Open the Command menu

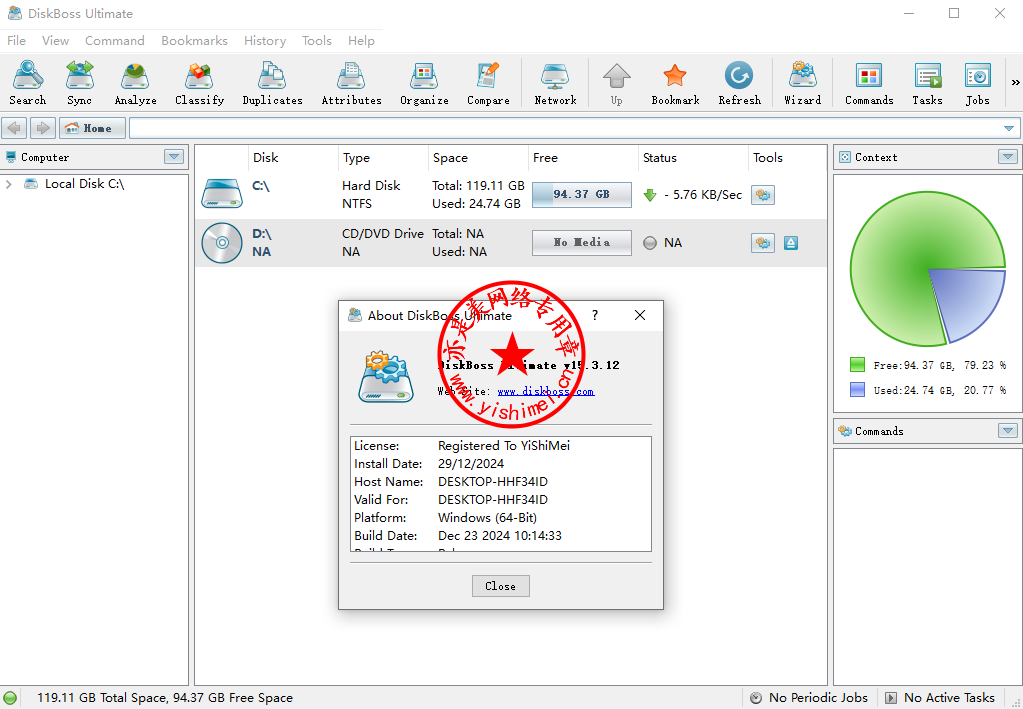(115, 40)
